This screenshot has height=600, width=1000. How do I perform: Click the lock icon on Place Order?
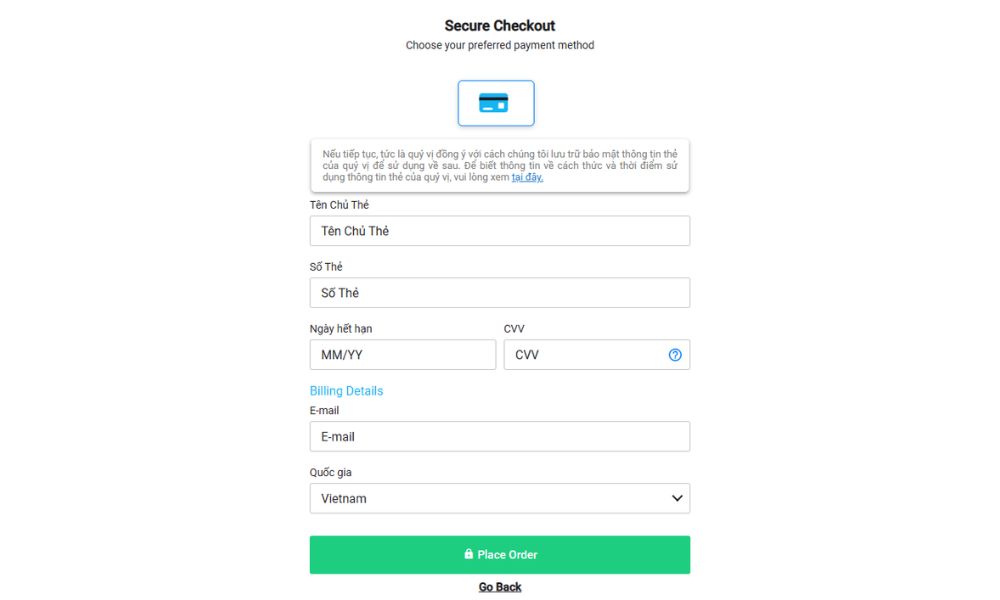click(468, 555)
